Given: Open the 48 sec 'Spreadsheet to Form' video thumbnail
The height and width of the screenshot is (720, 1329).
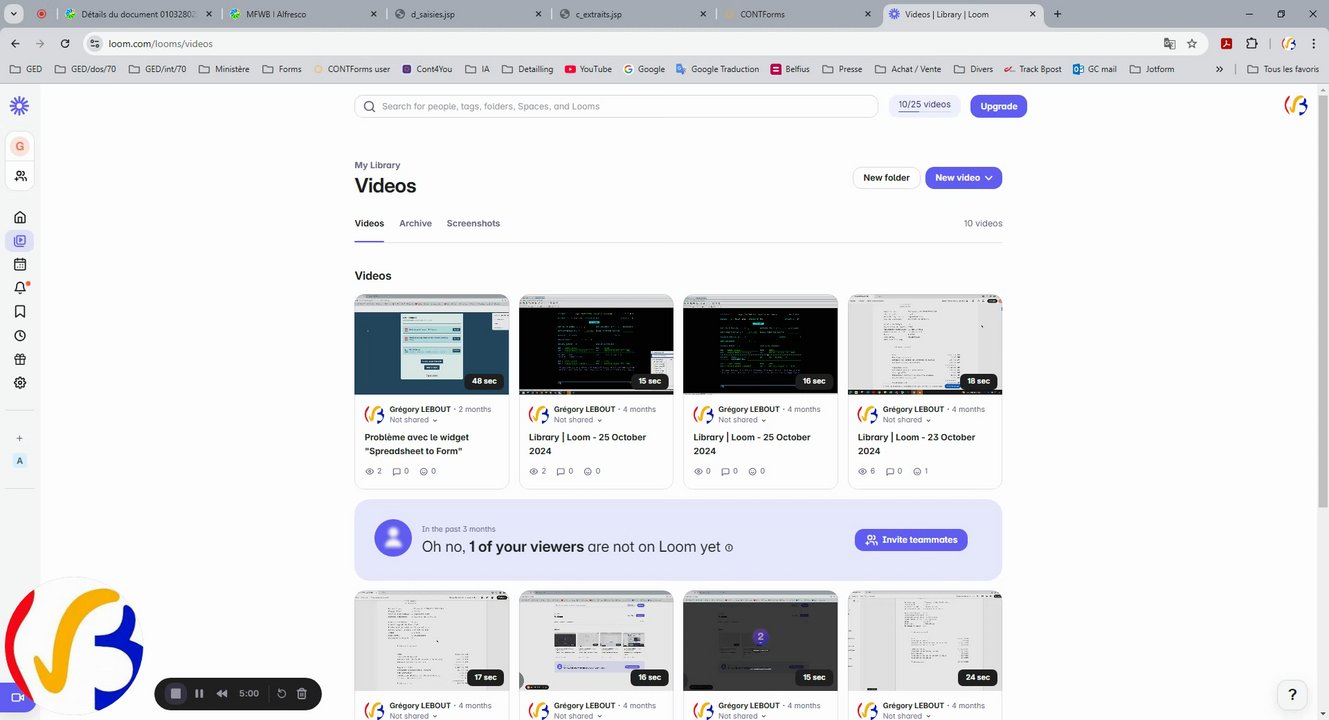Looking at the screenshot, I should pos(431,344).
